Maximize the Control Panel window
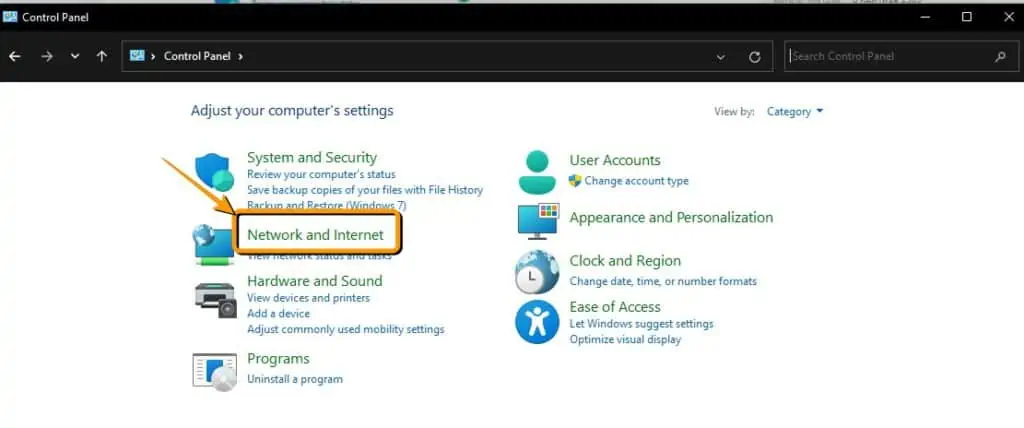The width and height of the screenshot is (1024, 428). click(x=967, y=17)
